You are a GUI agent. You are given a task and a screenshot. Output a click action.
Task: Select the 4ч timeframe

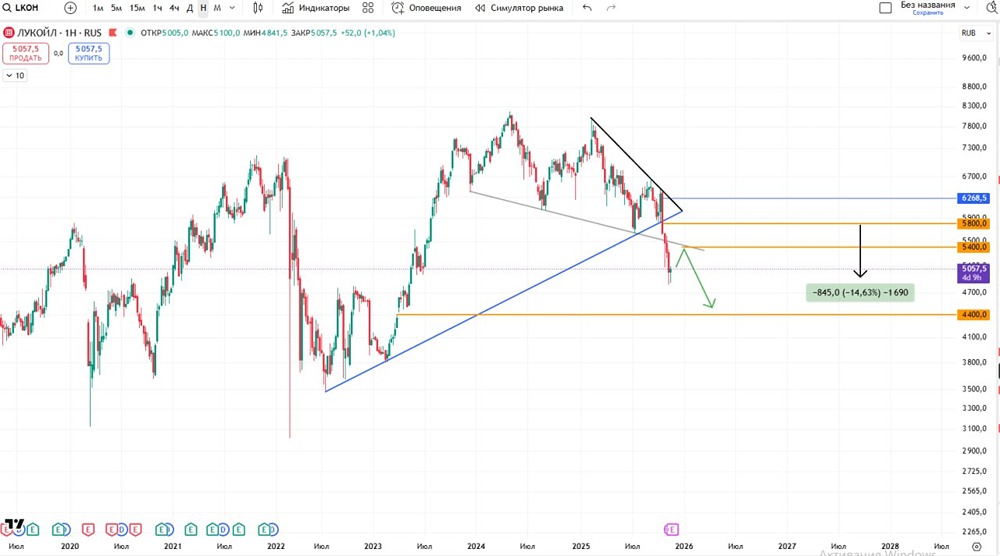coord(174,8)
